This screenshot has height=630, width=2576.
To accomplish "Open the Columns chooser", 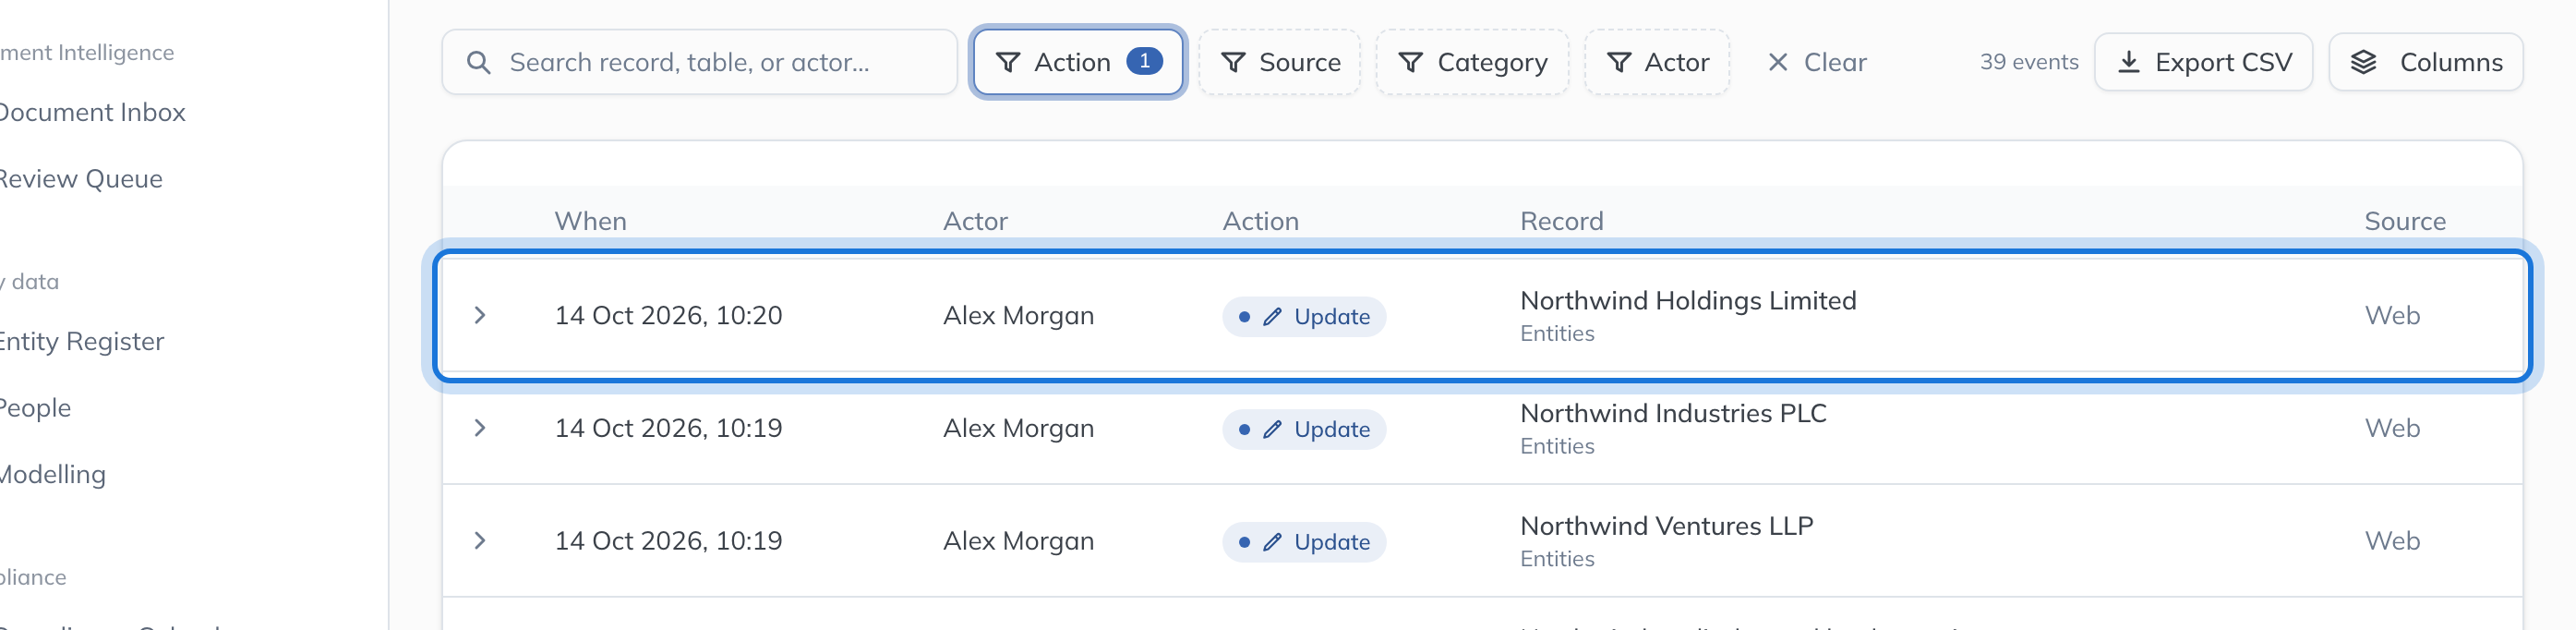I will [x=2425, y=62].
